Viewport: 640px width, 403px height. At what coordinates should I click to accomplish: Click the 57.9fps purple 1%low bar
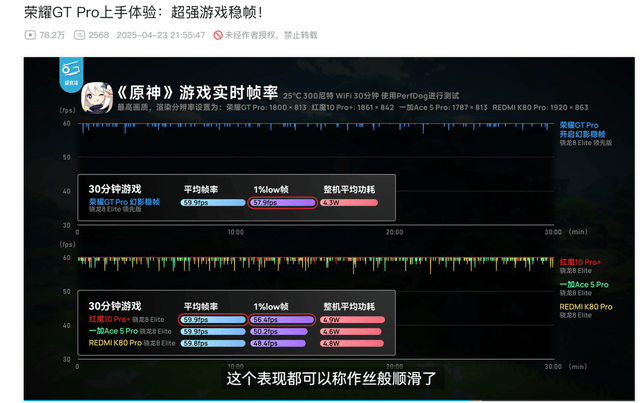(x=282, y=203)
